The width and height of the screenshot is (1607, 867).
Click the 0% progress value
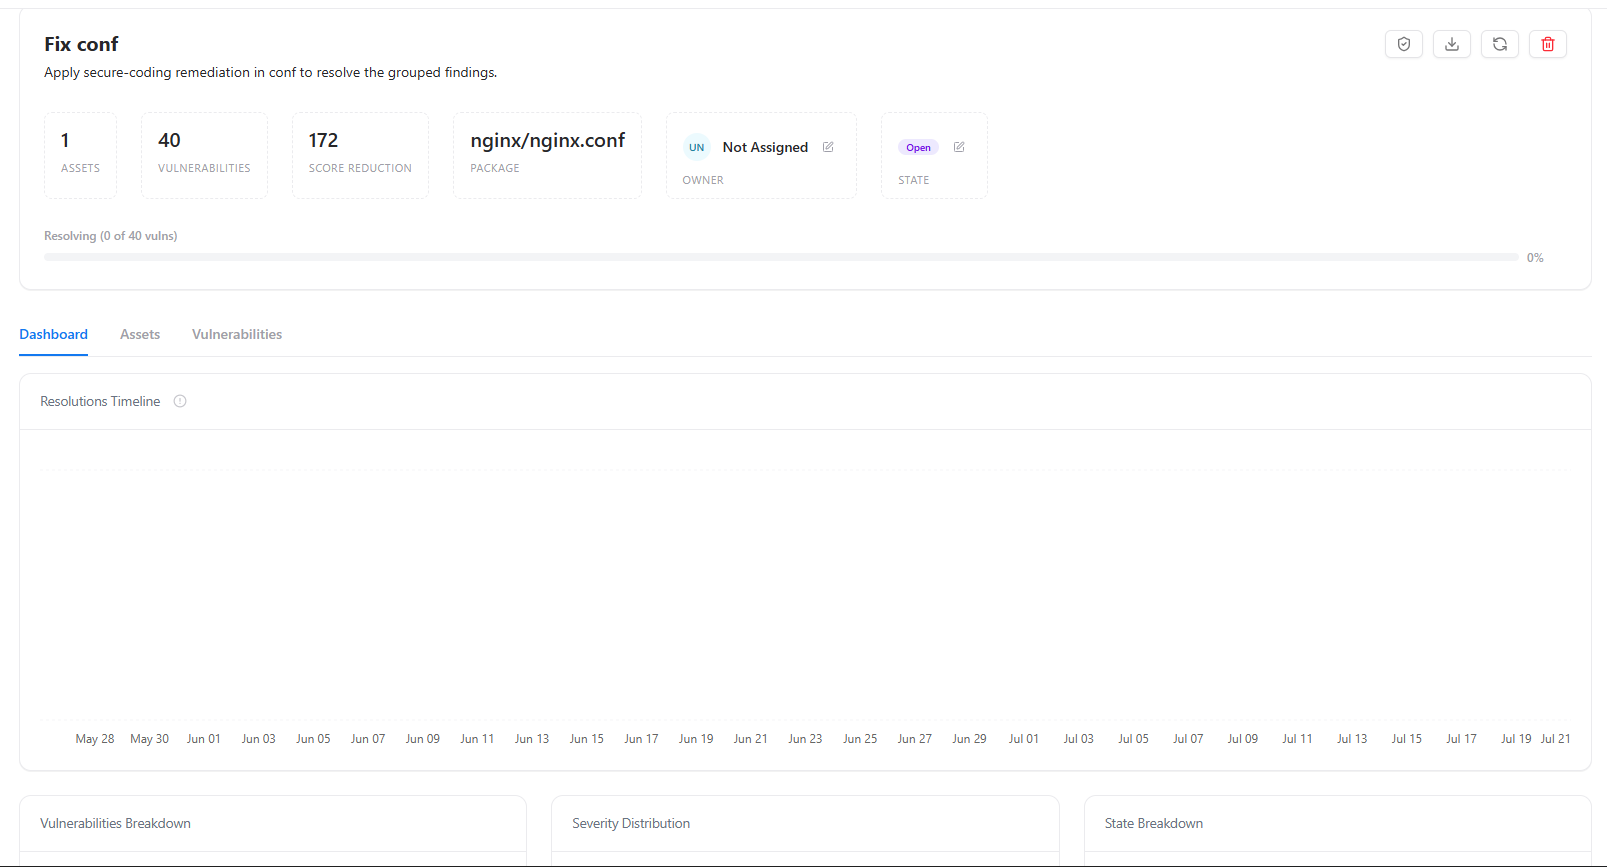[1535, 258]
